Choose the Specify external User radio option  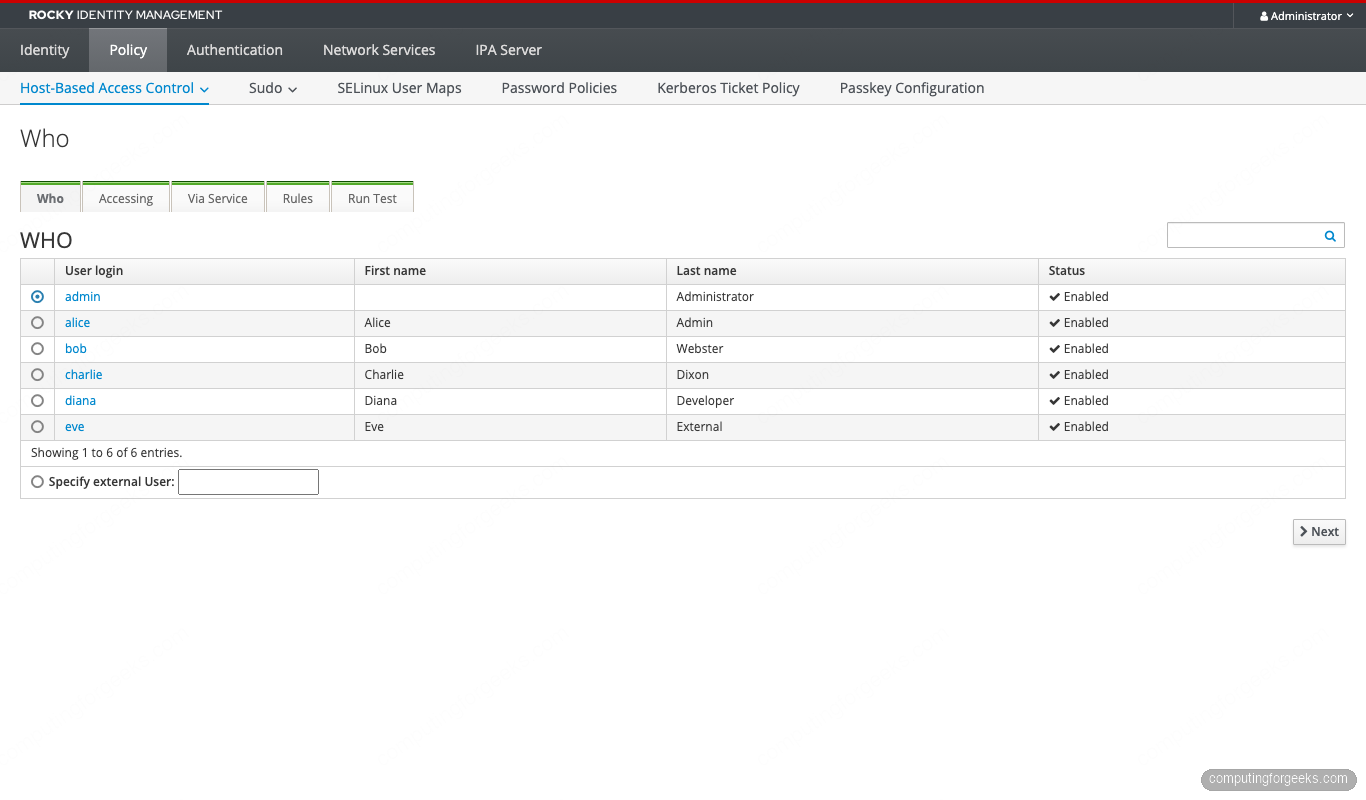(x=38, y=482)
